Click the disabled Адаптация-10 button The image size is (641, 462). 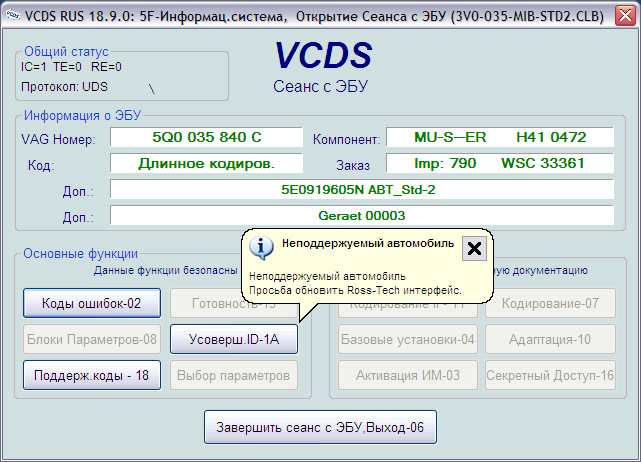click(550, 339)
